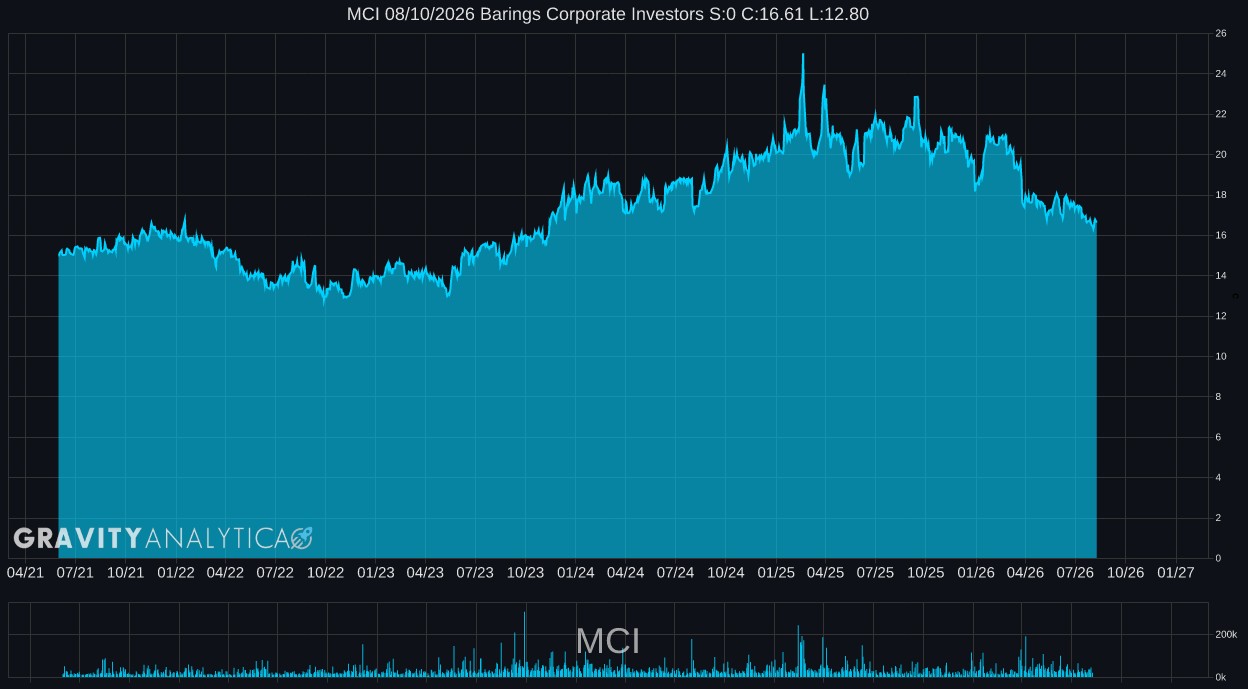Click the price peak near 25 in early 2025
Image resolution: width=1248 pixels, height=689 pixels.
tap(803, 55)
